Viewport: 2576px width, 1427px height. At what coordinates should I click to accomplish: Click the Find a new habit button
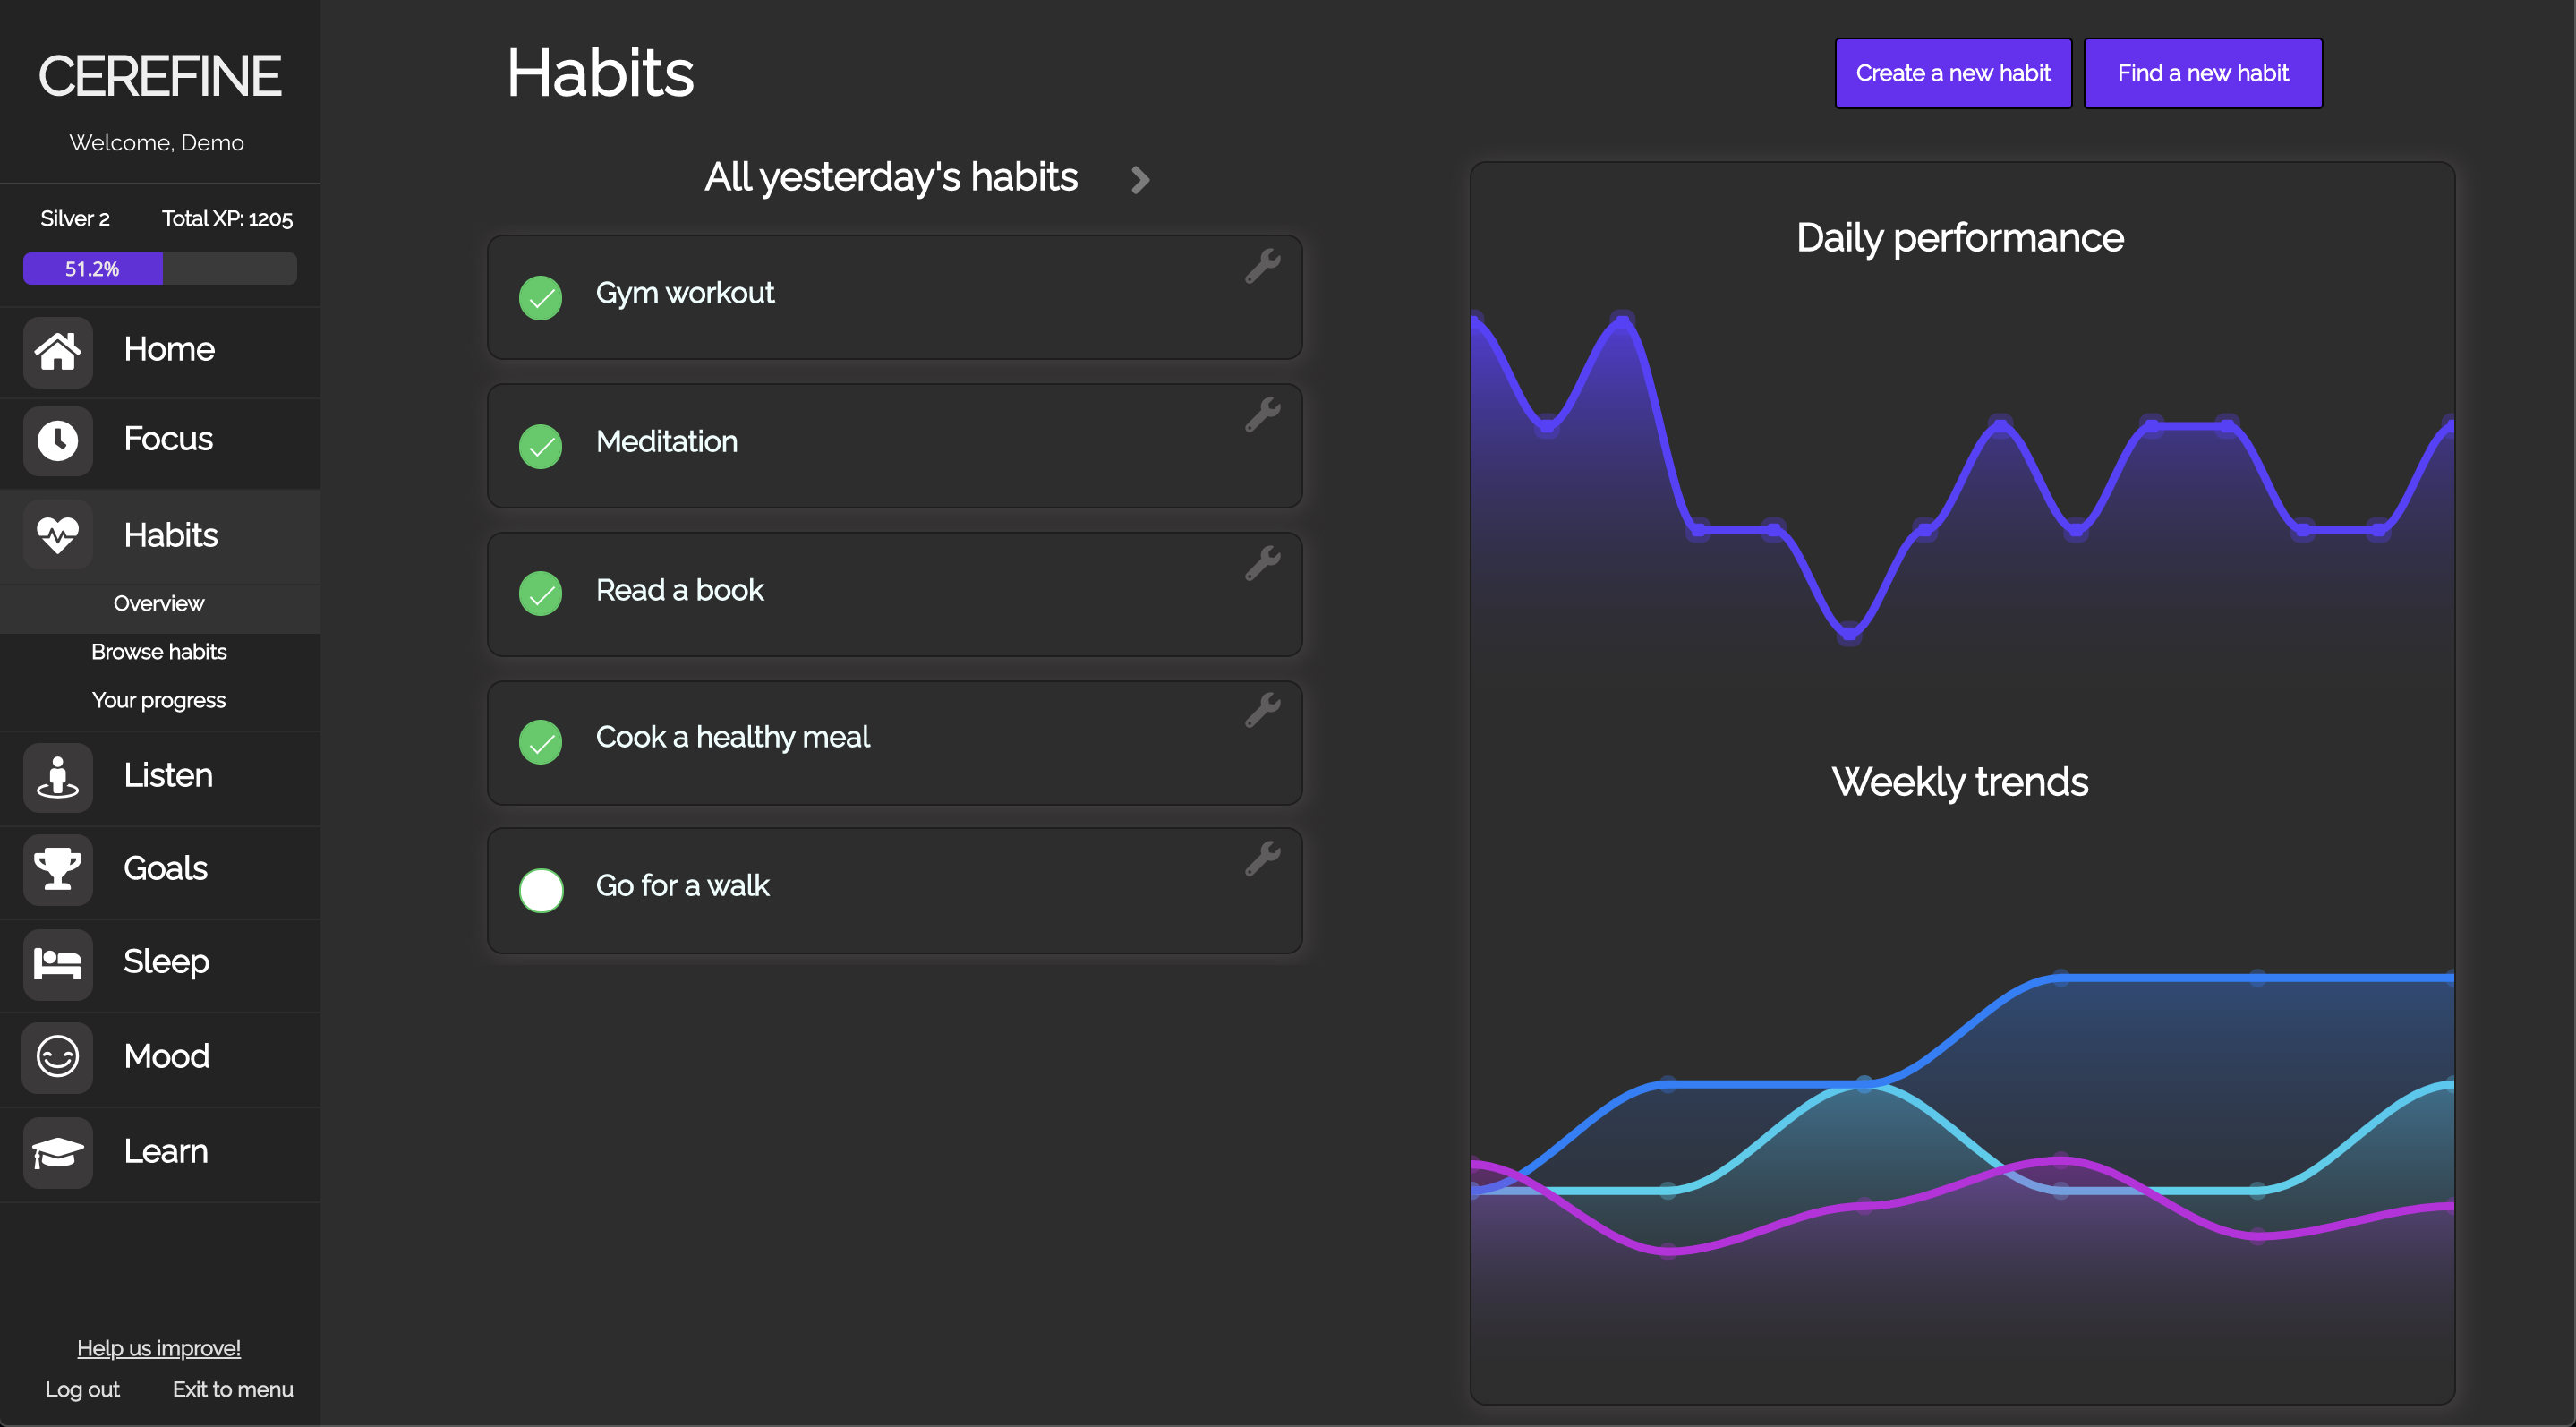pyautogui.click(x=2202, y=73)
